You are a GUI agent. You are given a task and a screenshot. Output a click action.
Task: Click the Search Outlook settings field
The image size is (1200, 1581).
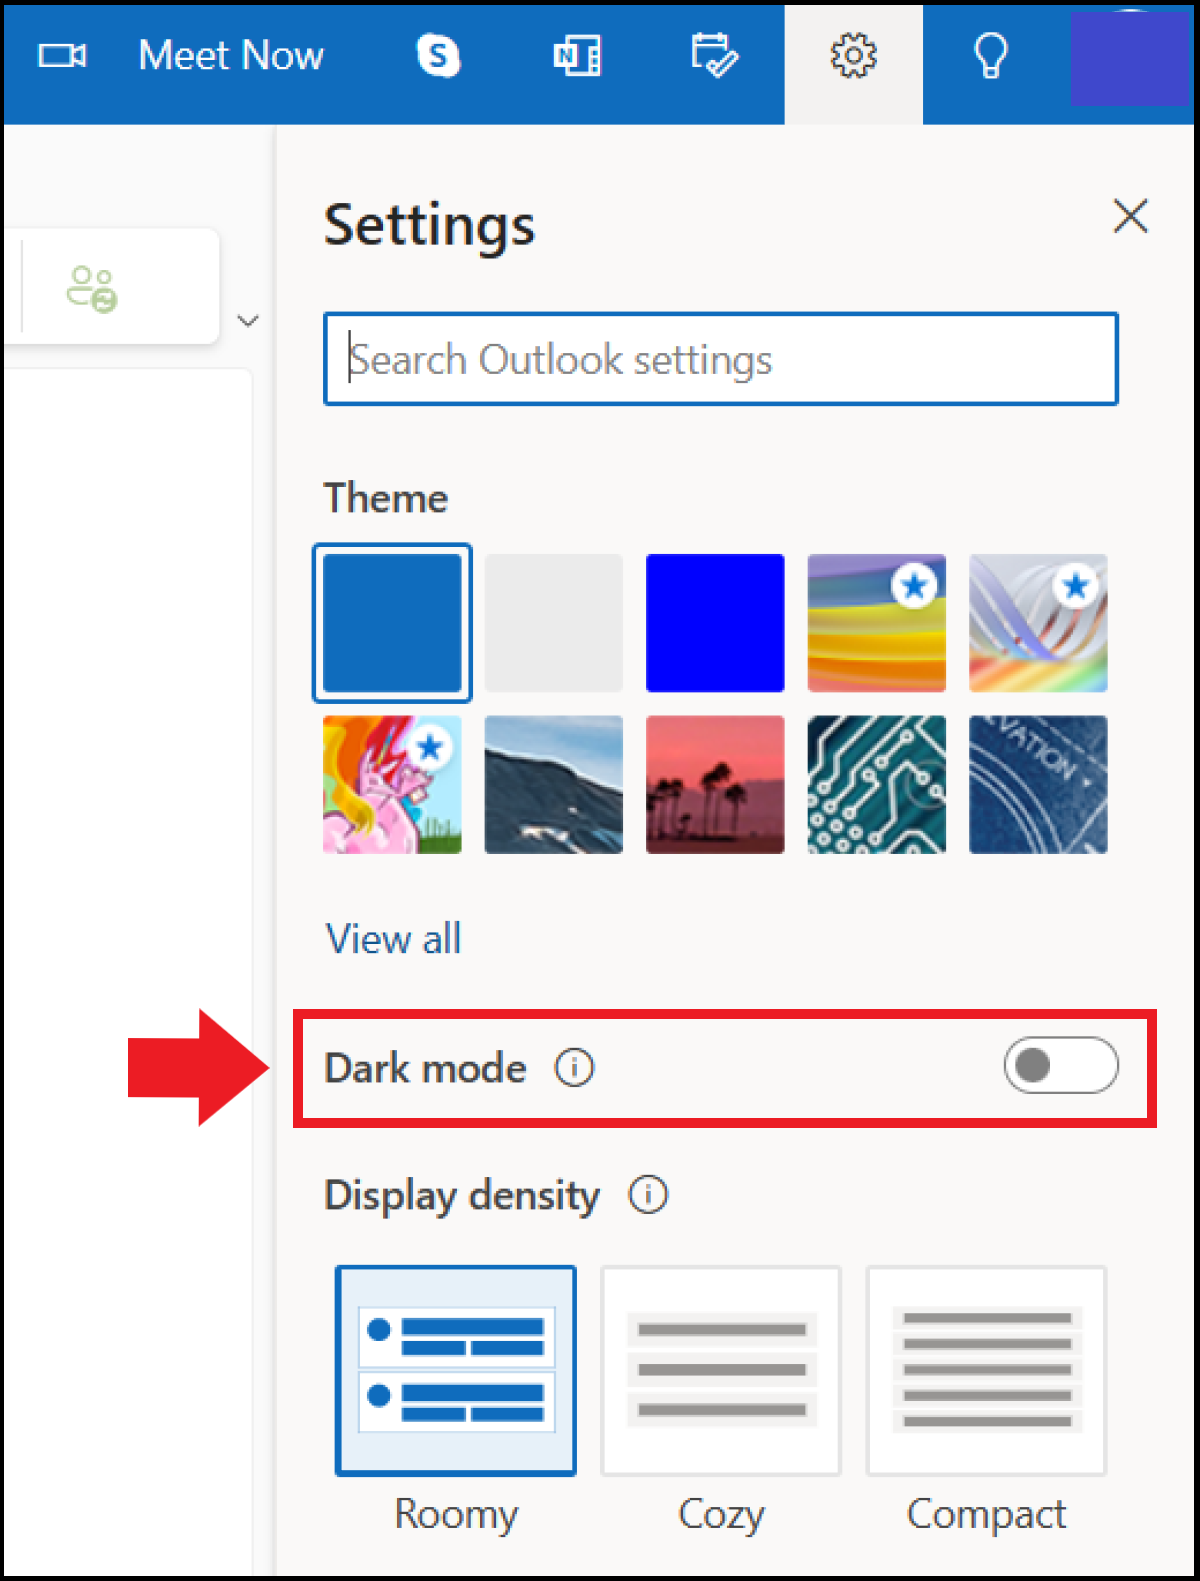(720, 359)
